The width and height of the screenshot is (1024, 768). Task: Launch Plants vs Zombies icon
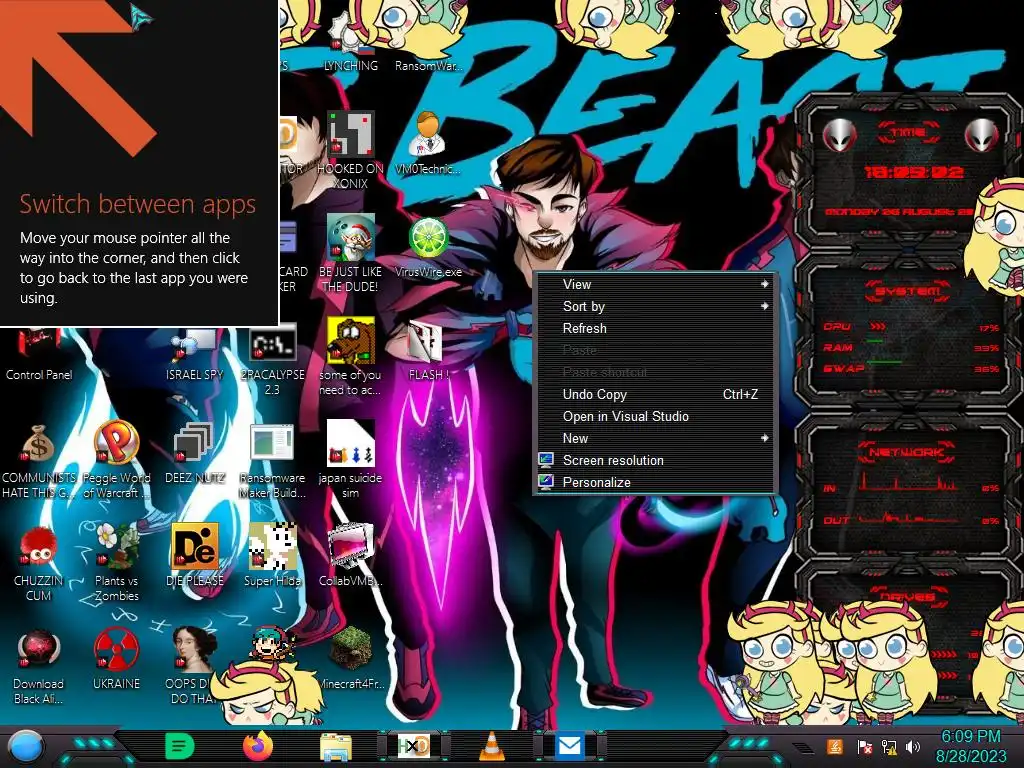117,563
